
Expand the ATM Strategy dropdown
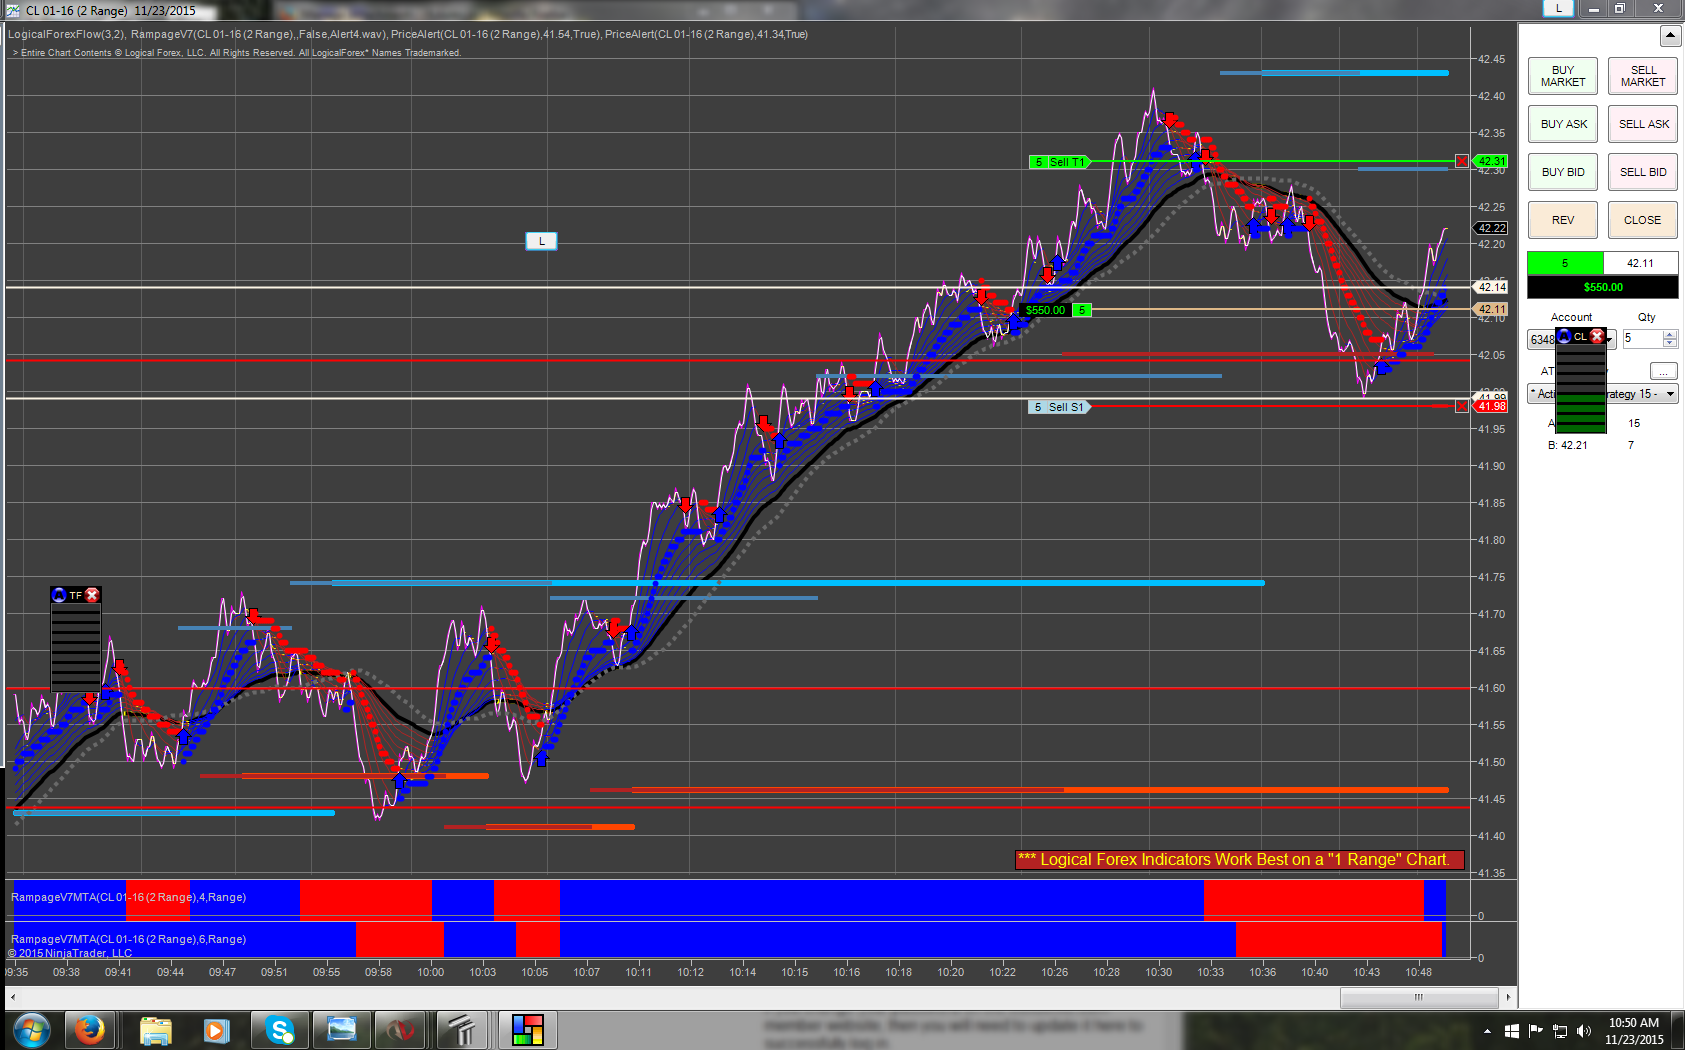(1670, 394)
